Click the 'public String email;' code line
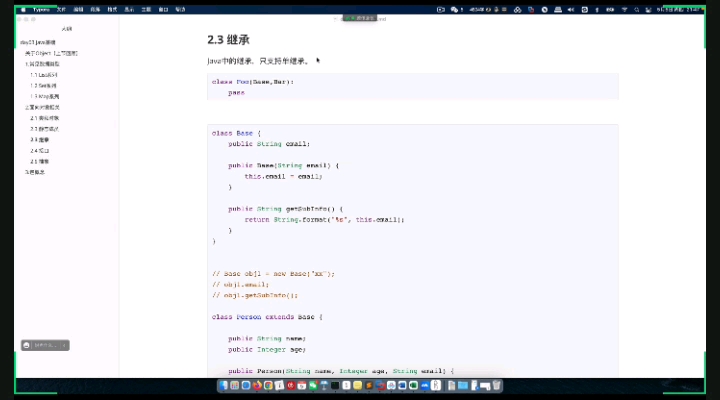Viewport: 720px width, 400px height. pos(269,144)
